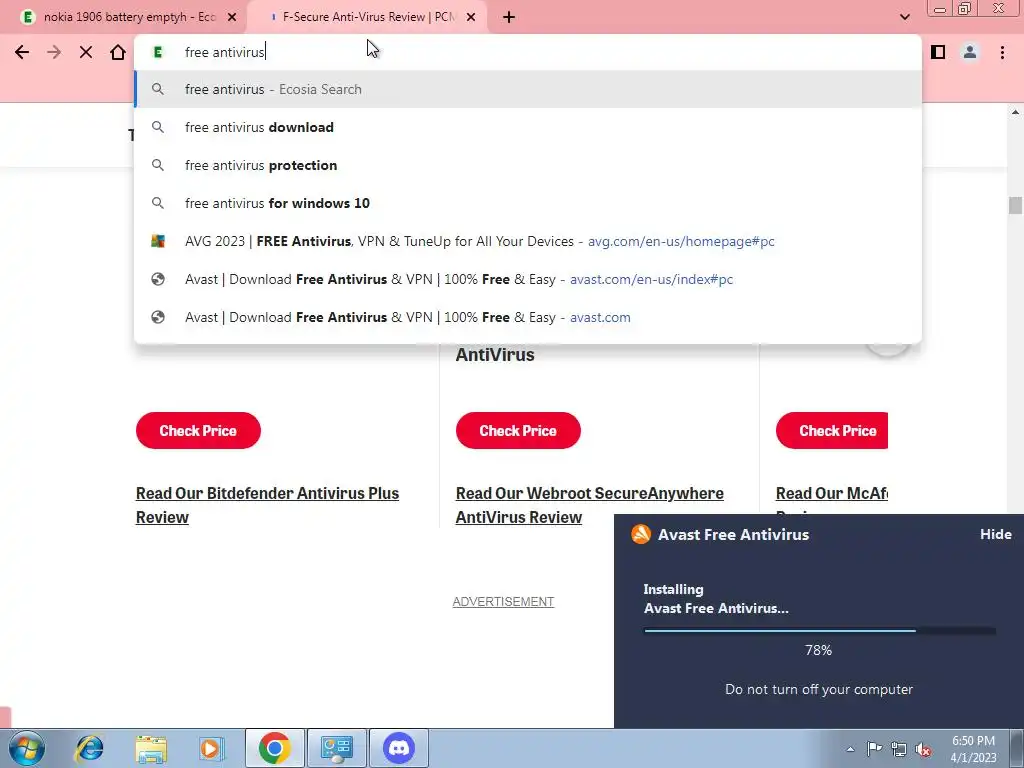Click the Avast install progress bar
The width and height of the screenshot is (1024, 768).
[x=820, y=631]
